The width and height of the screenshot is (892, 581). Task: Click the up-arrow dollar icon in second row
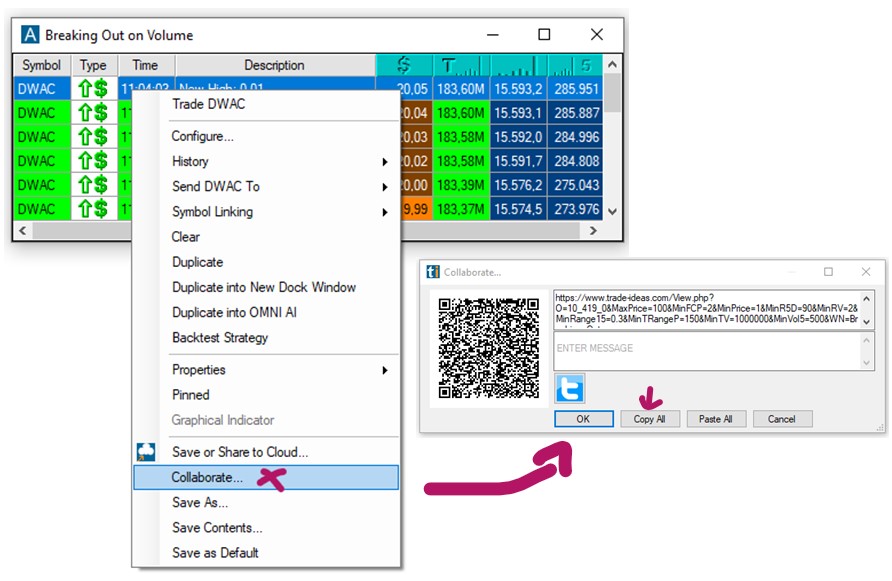93,113
